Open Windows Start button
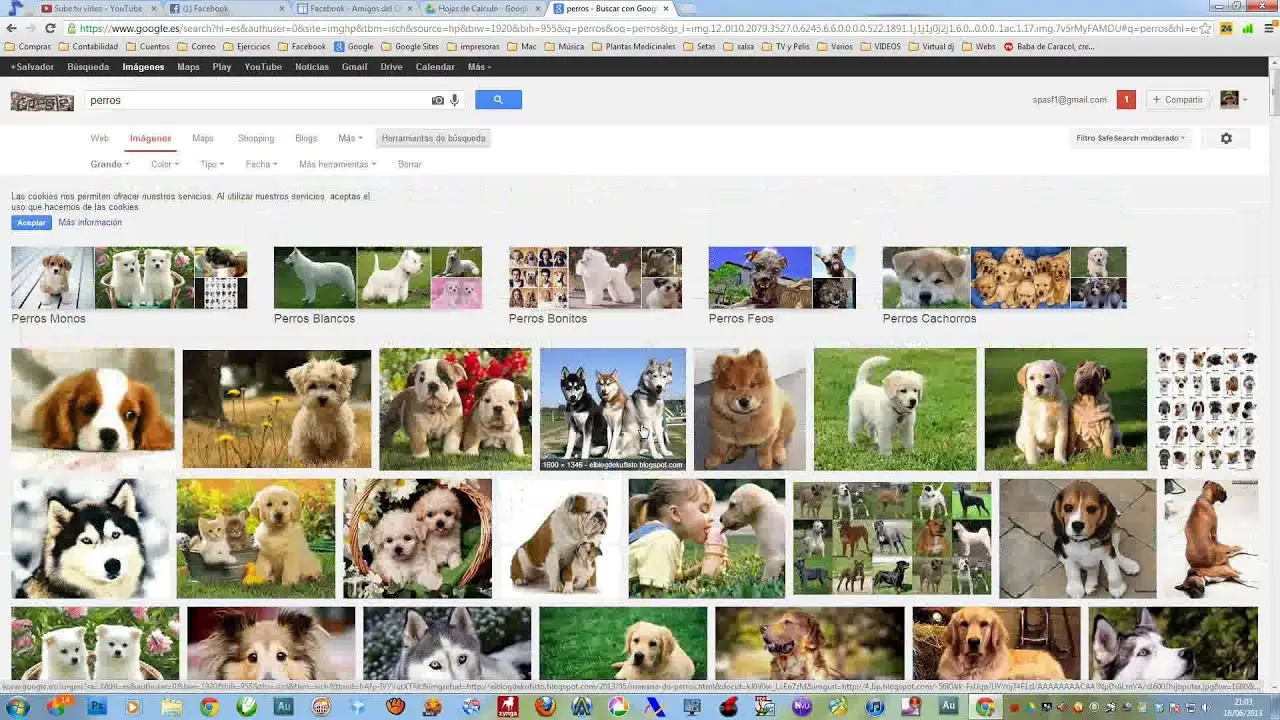This screenshot has height=720, width=1280. 18,707
